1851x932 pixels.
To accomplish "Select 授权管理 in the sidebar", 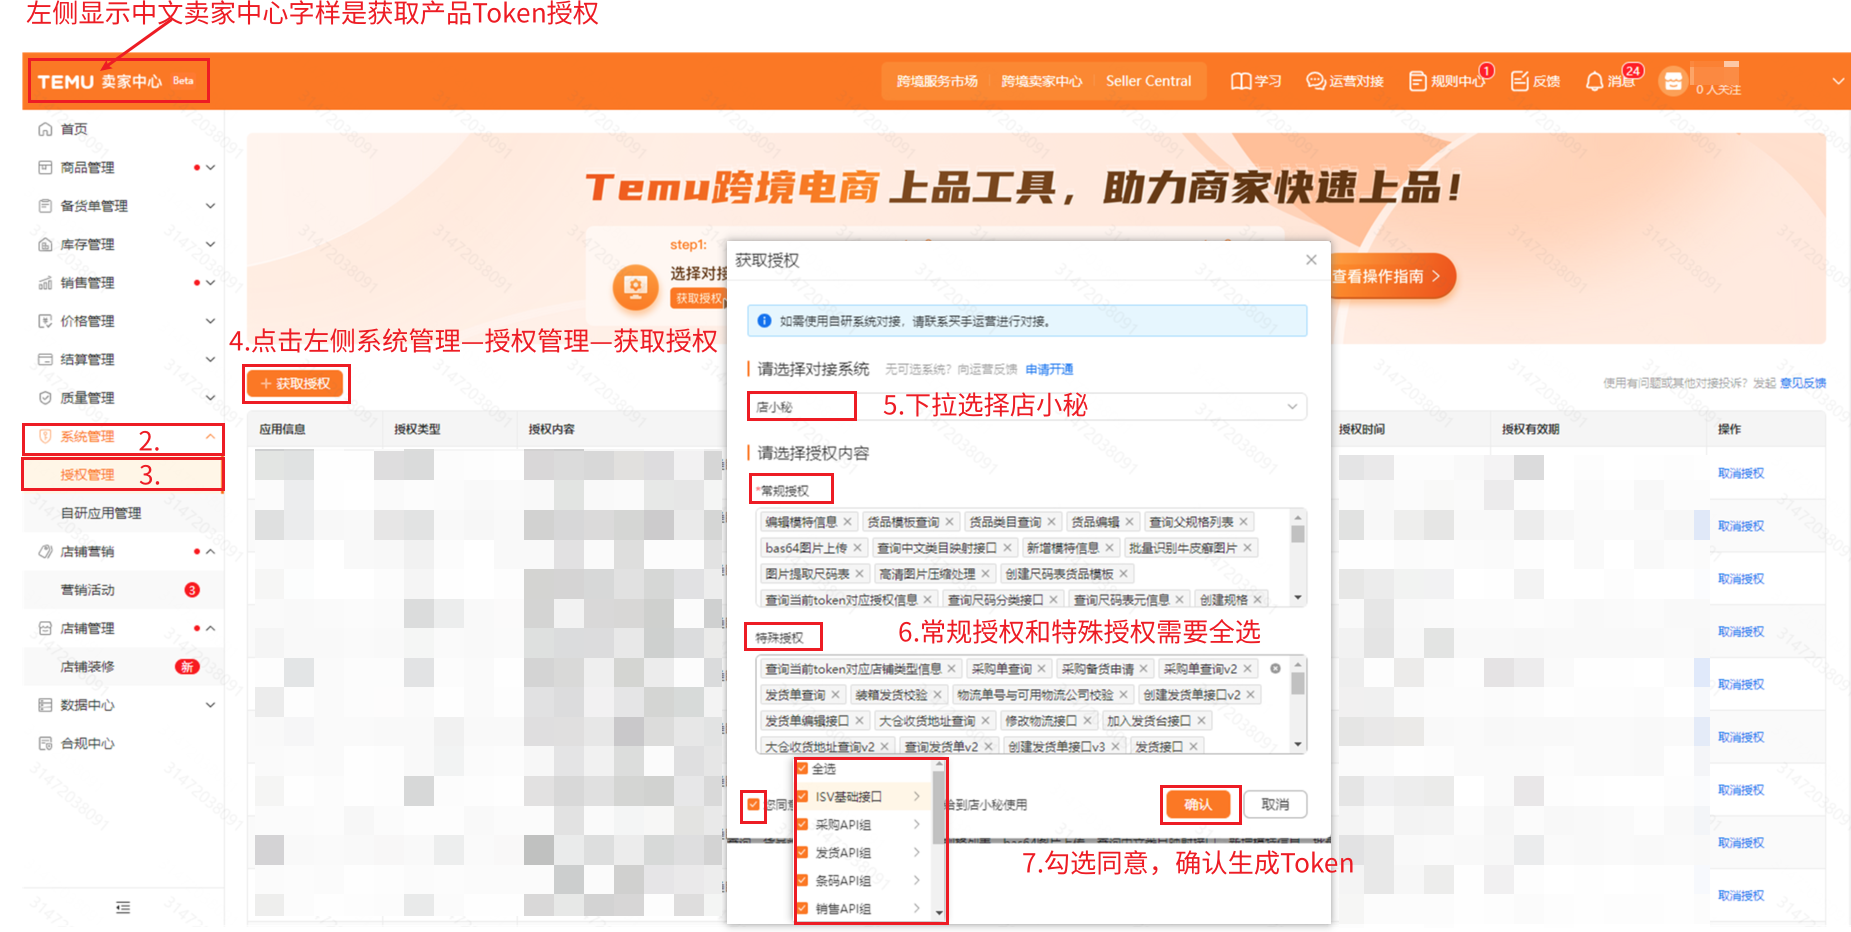I will pyautogui.click(x=123, y=475).
